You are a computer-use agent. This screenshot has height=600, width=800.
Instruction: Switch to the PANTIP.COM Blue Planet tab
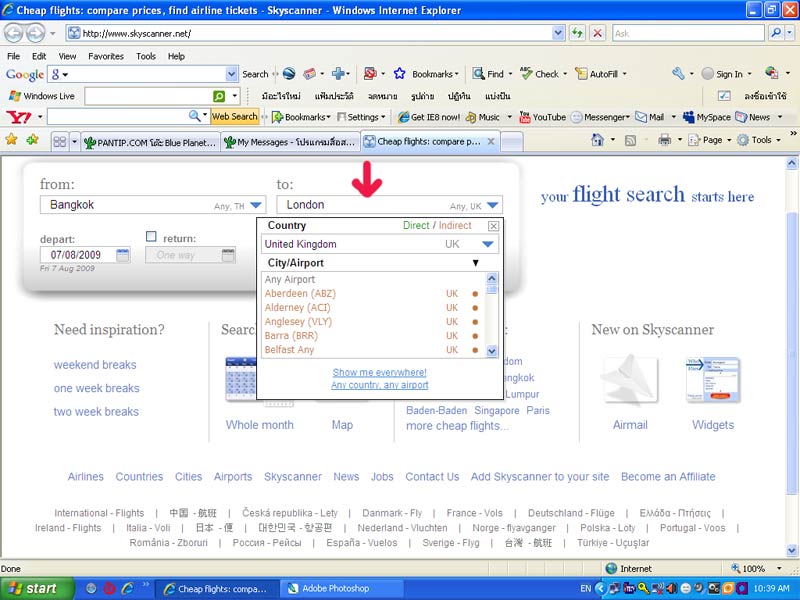click(x=151, y=142)
